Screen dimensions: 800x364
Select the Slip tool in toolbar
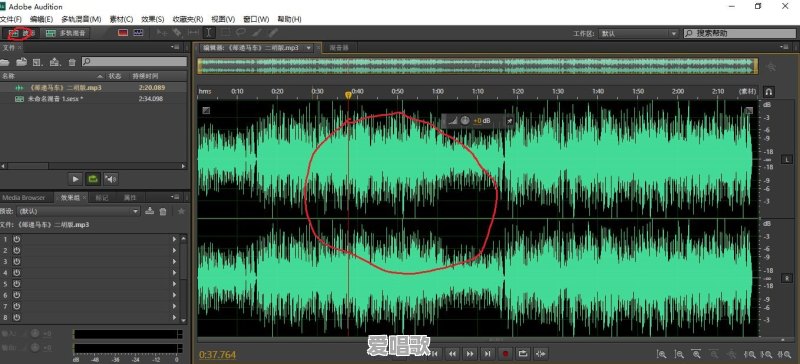193,33
